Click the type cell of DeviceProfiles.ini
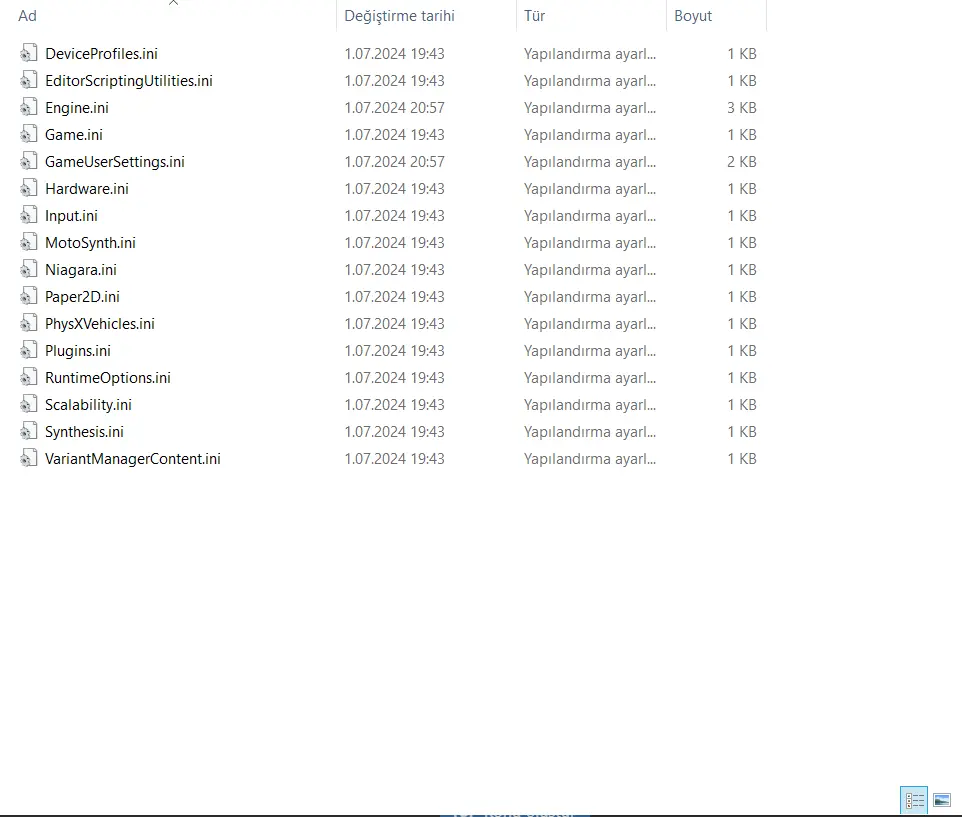Screen dimensions: 962x817 click(590, 54)
